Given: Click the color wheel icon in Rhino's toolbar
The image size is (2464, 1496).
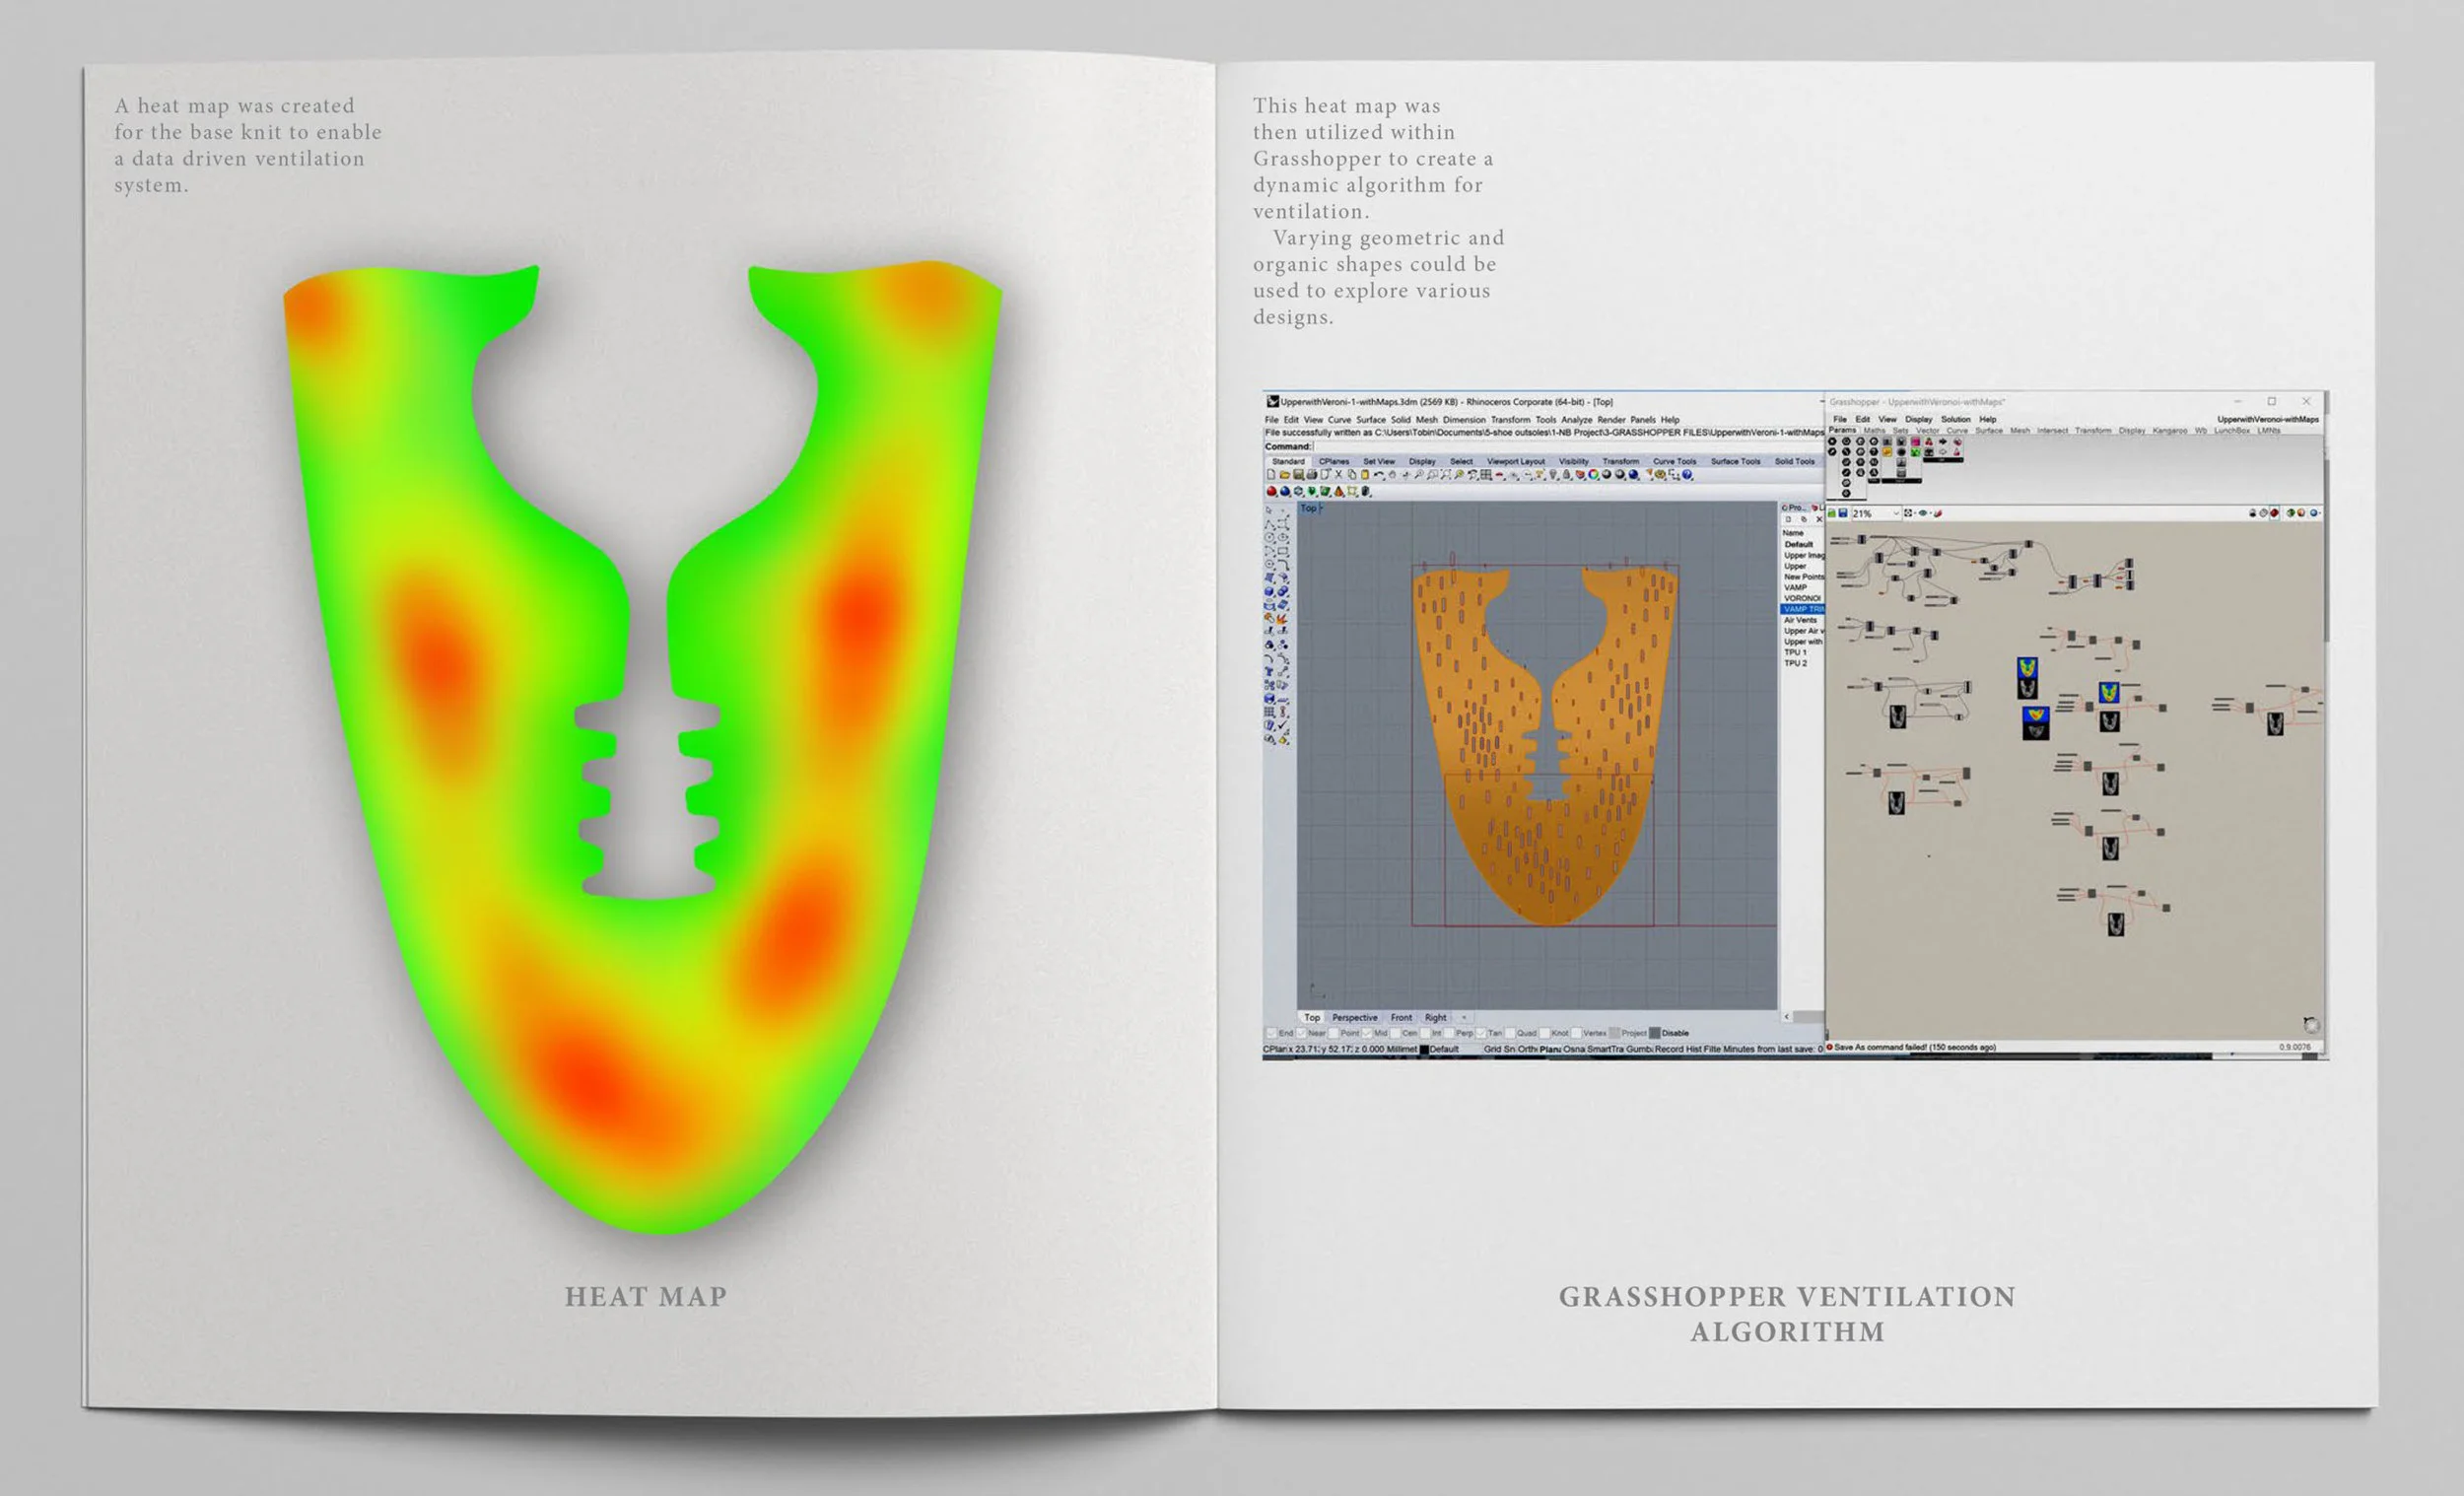Looking at the screenshot, I should 1594,475.
